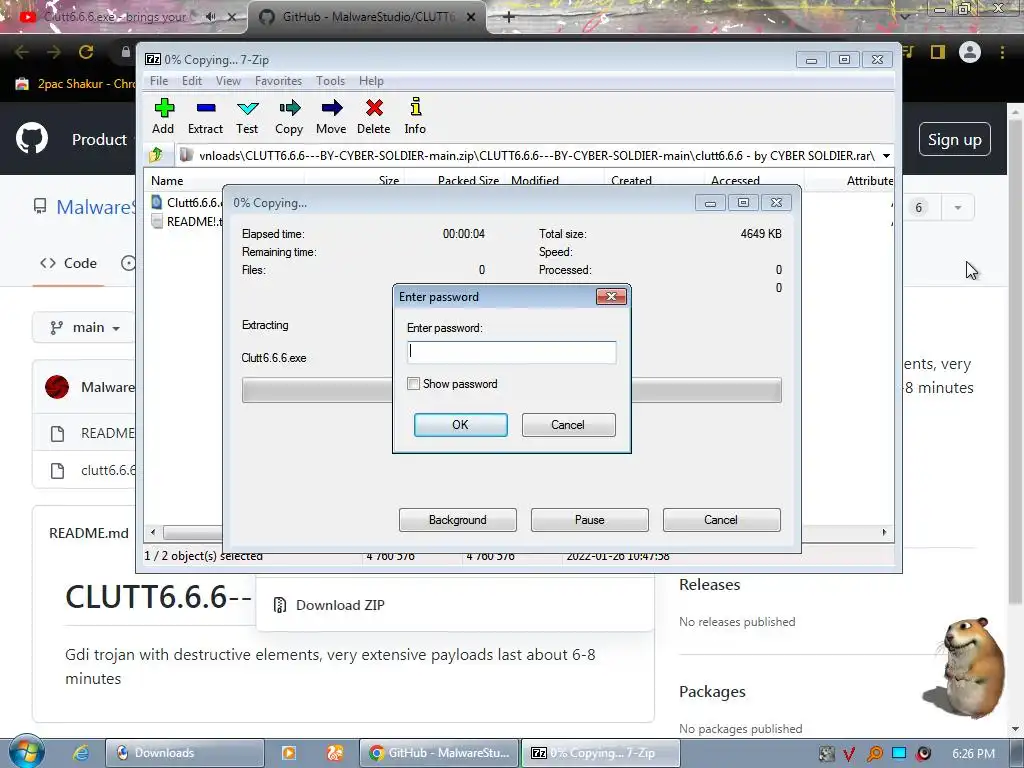
Task: Click Cancel in the Enter password dialog
Action: tap(568, 425)
